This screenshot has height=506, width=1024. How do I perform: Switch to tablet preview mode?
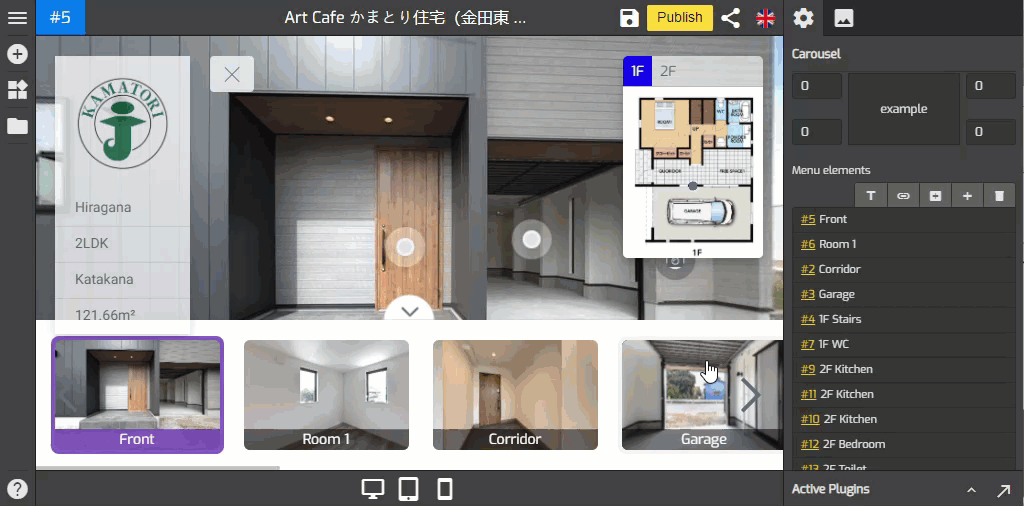pos(409,489)
